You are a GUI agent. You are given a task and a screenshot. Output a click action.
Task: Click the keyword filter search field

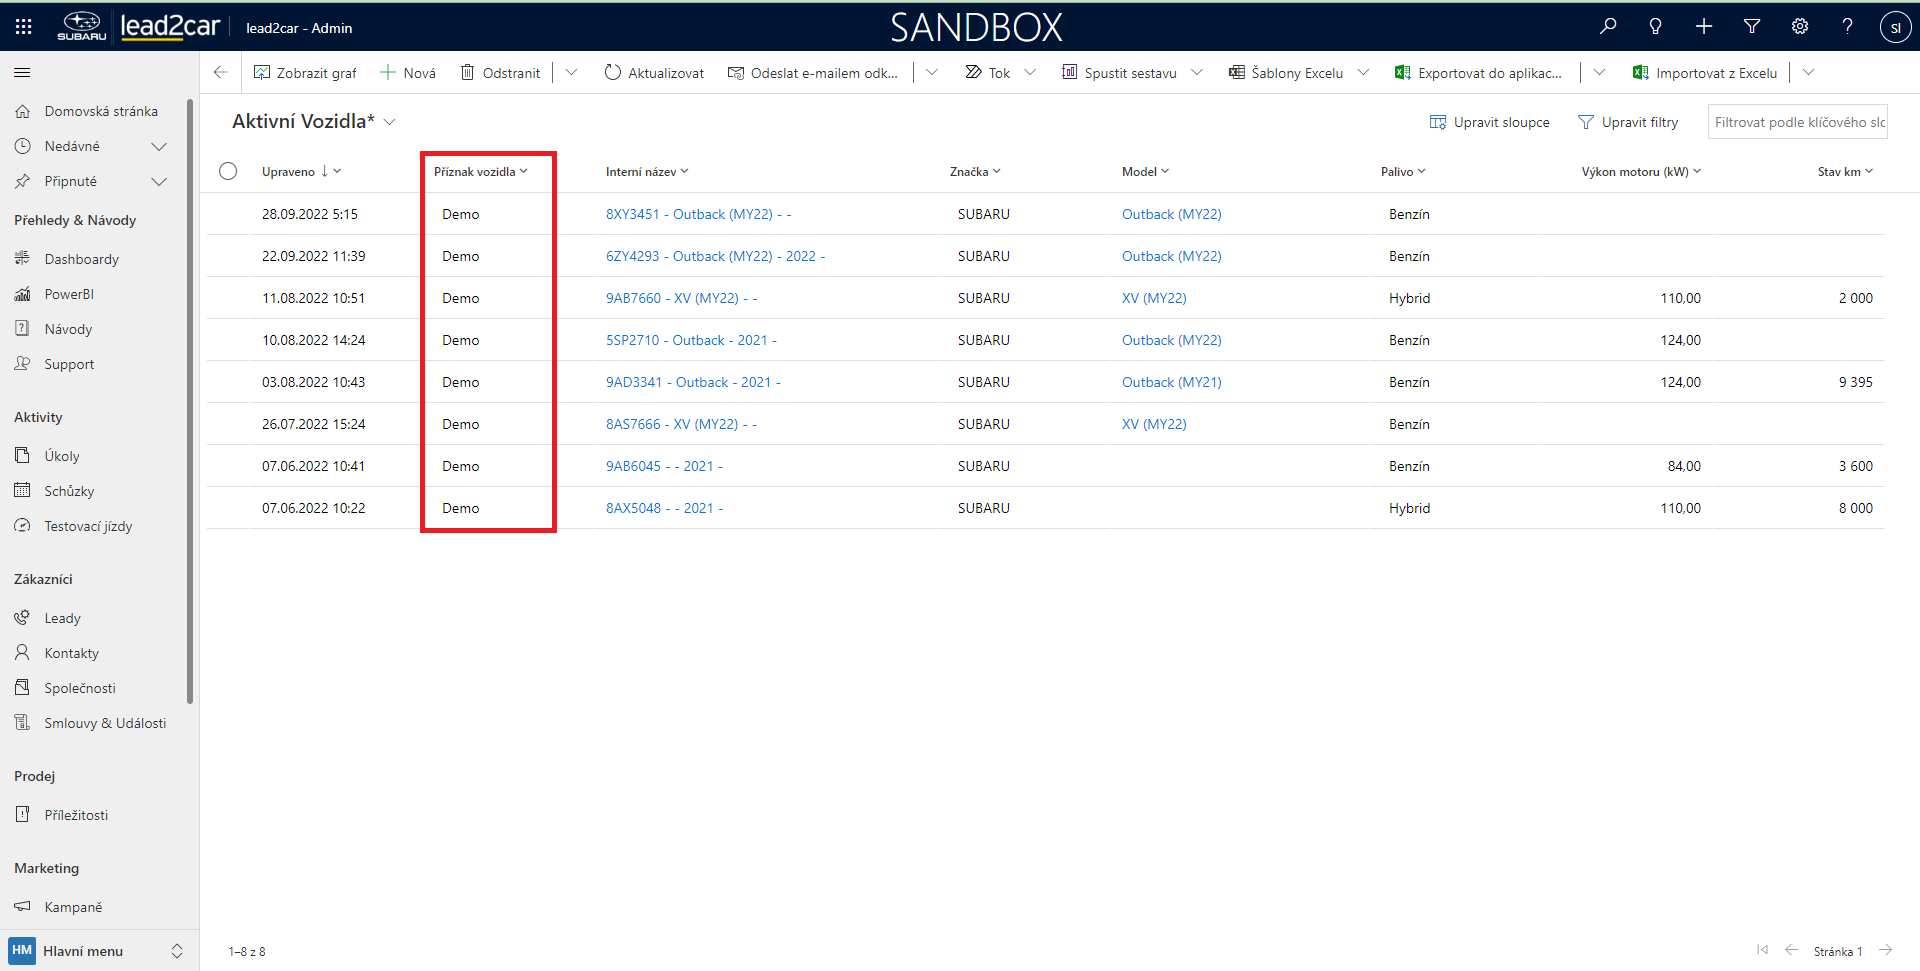[1797, 122]
